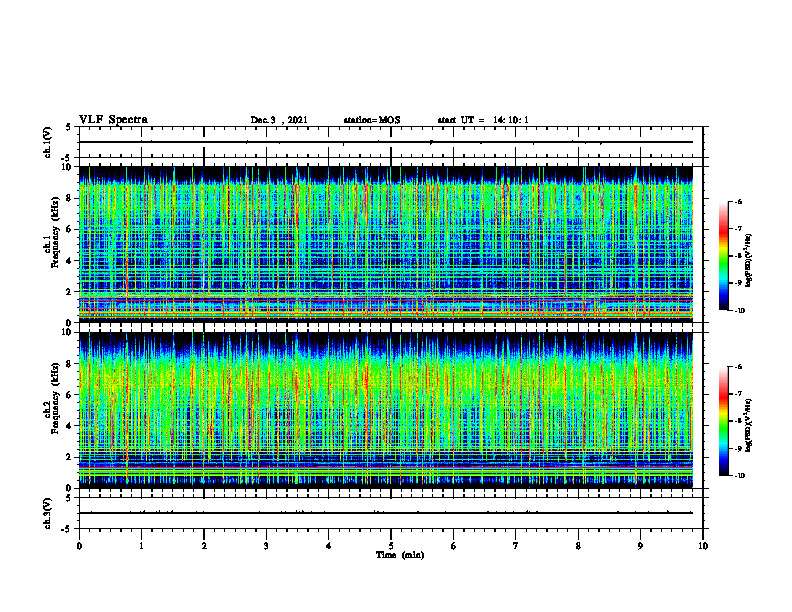Click the "5" tick on ch.1(V) axis
792x612 pixels.
click(69, 127)
